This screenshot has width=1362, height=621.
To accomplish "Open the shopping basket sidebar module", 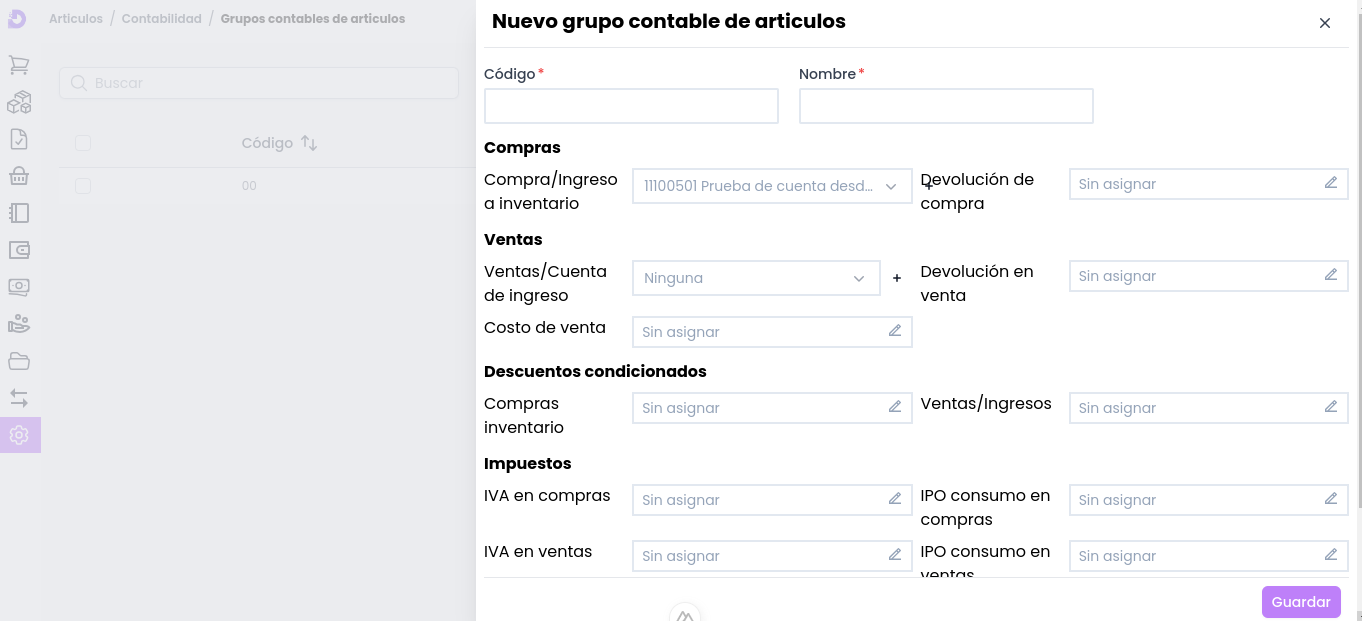I will pyautogui.click(x=19, y=176).
